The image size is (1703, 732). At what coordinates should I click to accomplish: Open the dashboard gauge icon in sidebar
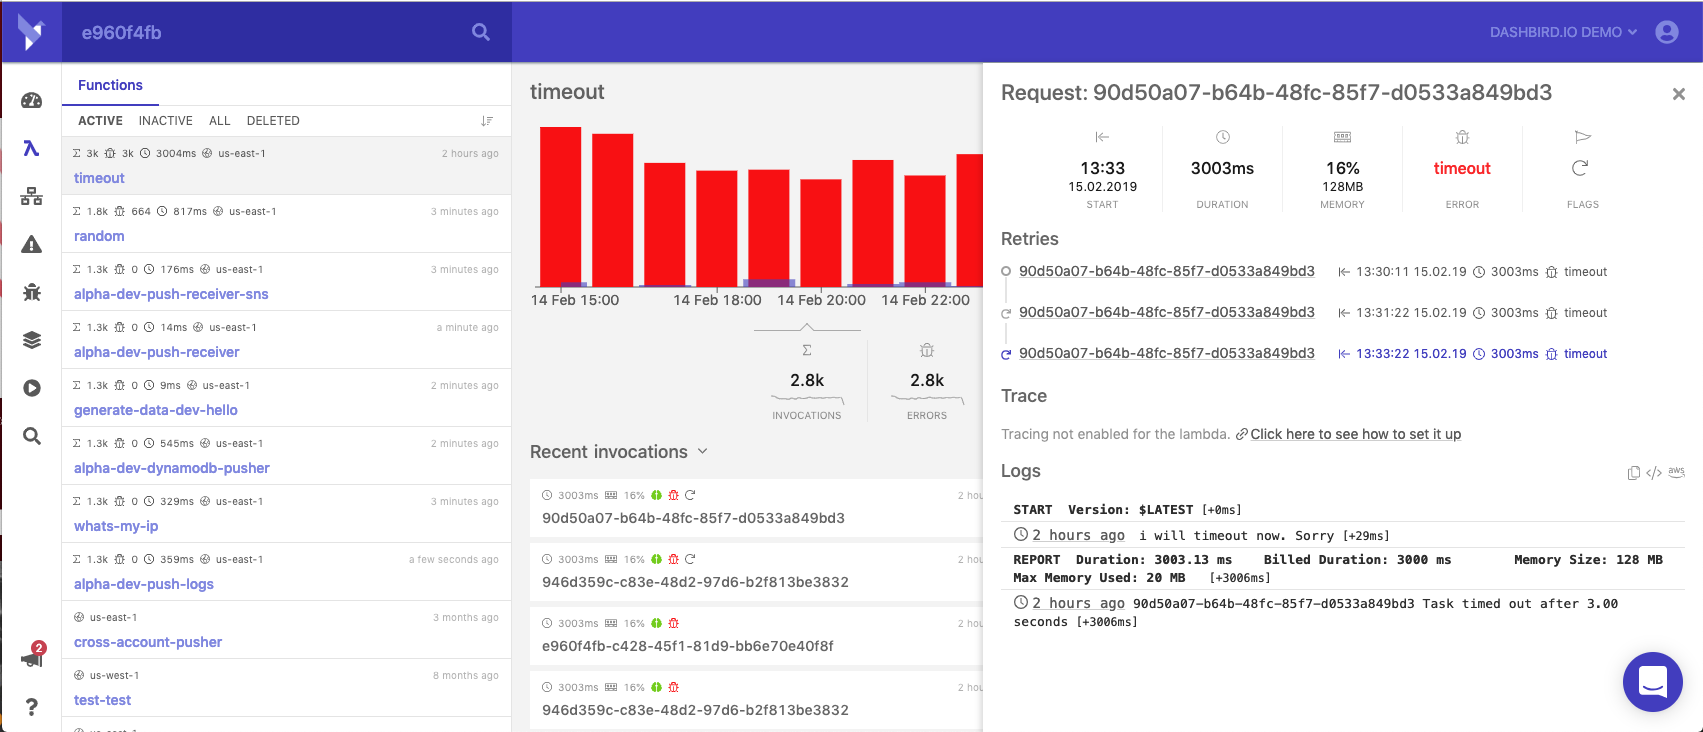(x=31, y=100)
